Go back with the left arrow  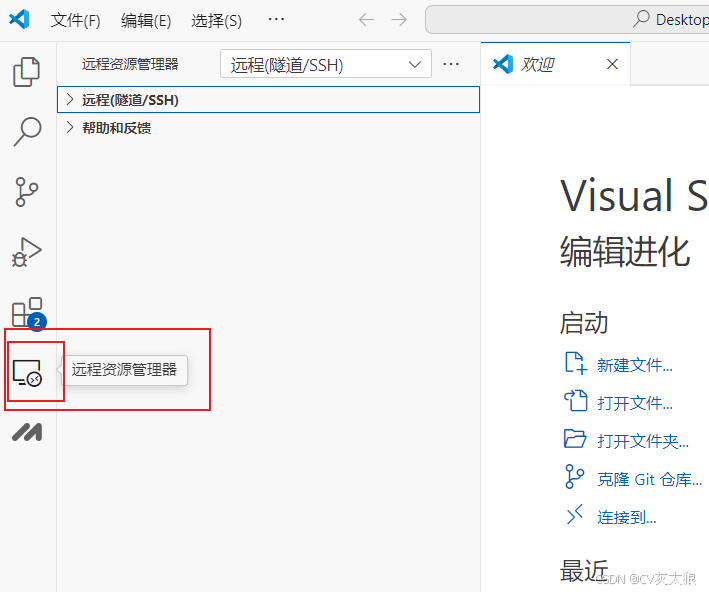pyautogui.click(x=366, y=19)
